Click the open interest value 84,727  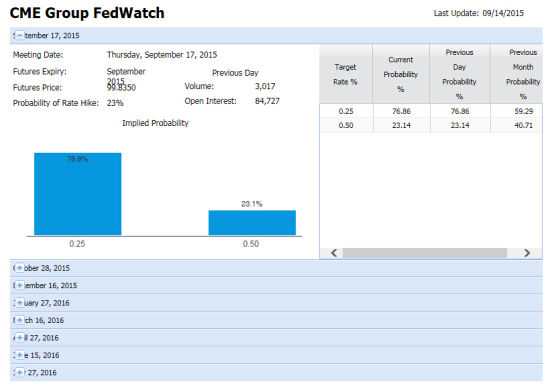(267, 101)
